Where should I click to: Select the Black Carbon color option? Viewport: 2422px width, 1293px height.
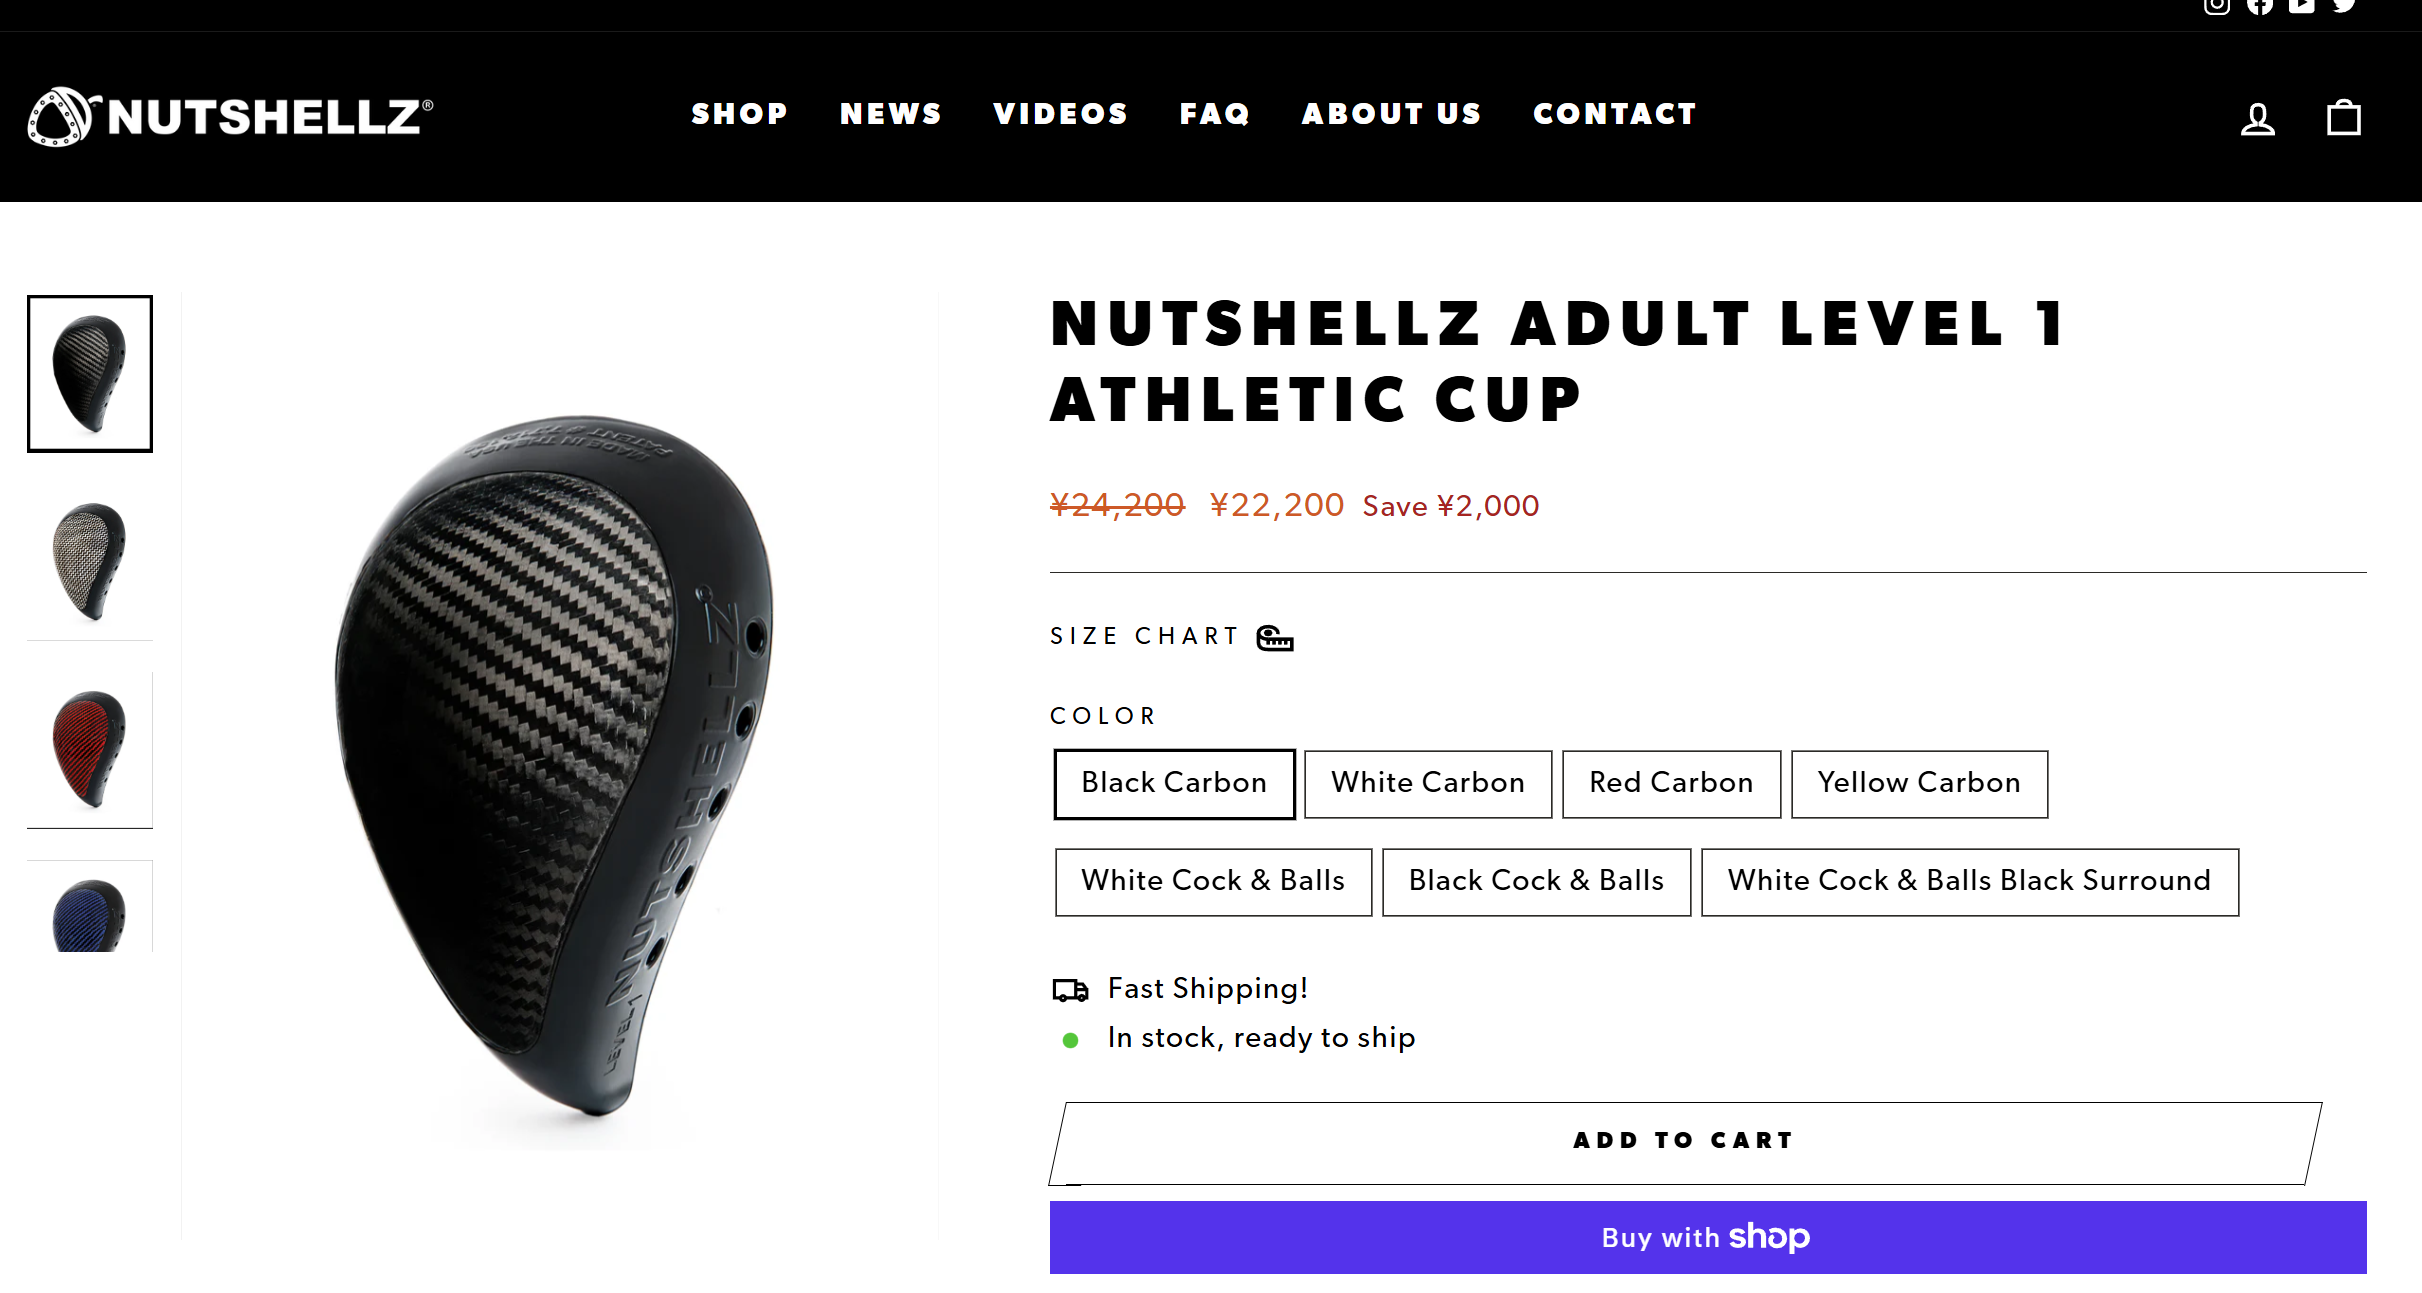[x=1174, y=783]
